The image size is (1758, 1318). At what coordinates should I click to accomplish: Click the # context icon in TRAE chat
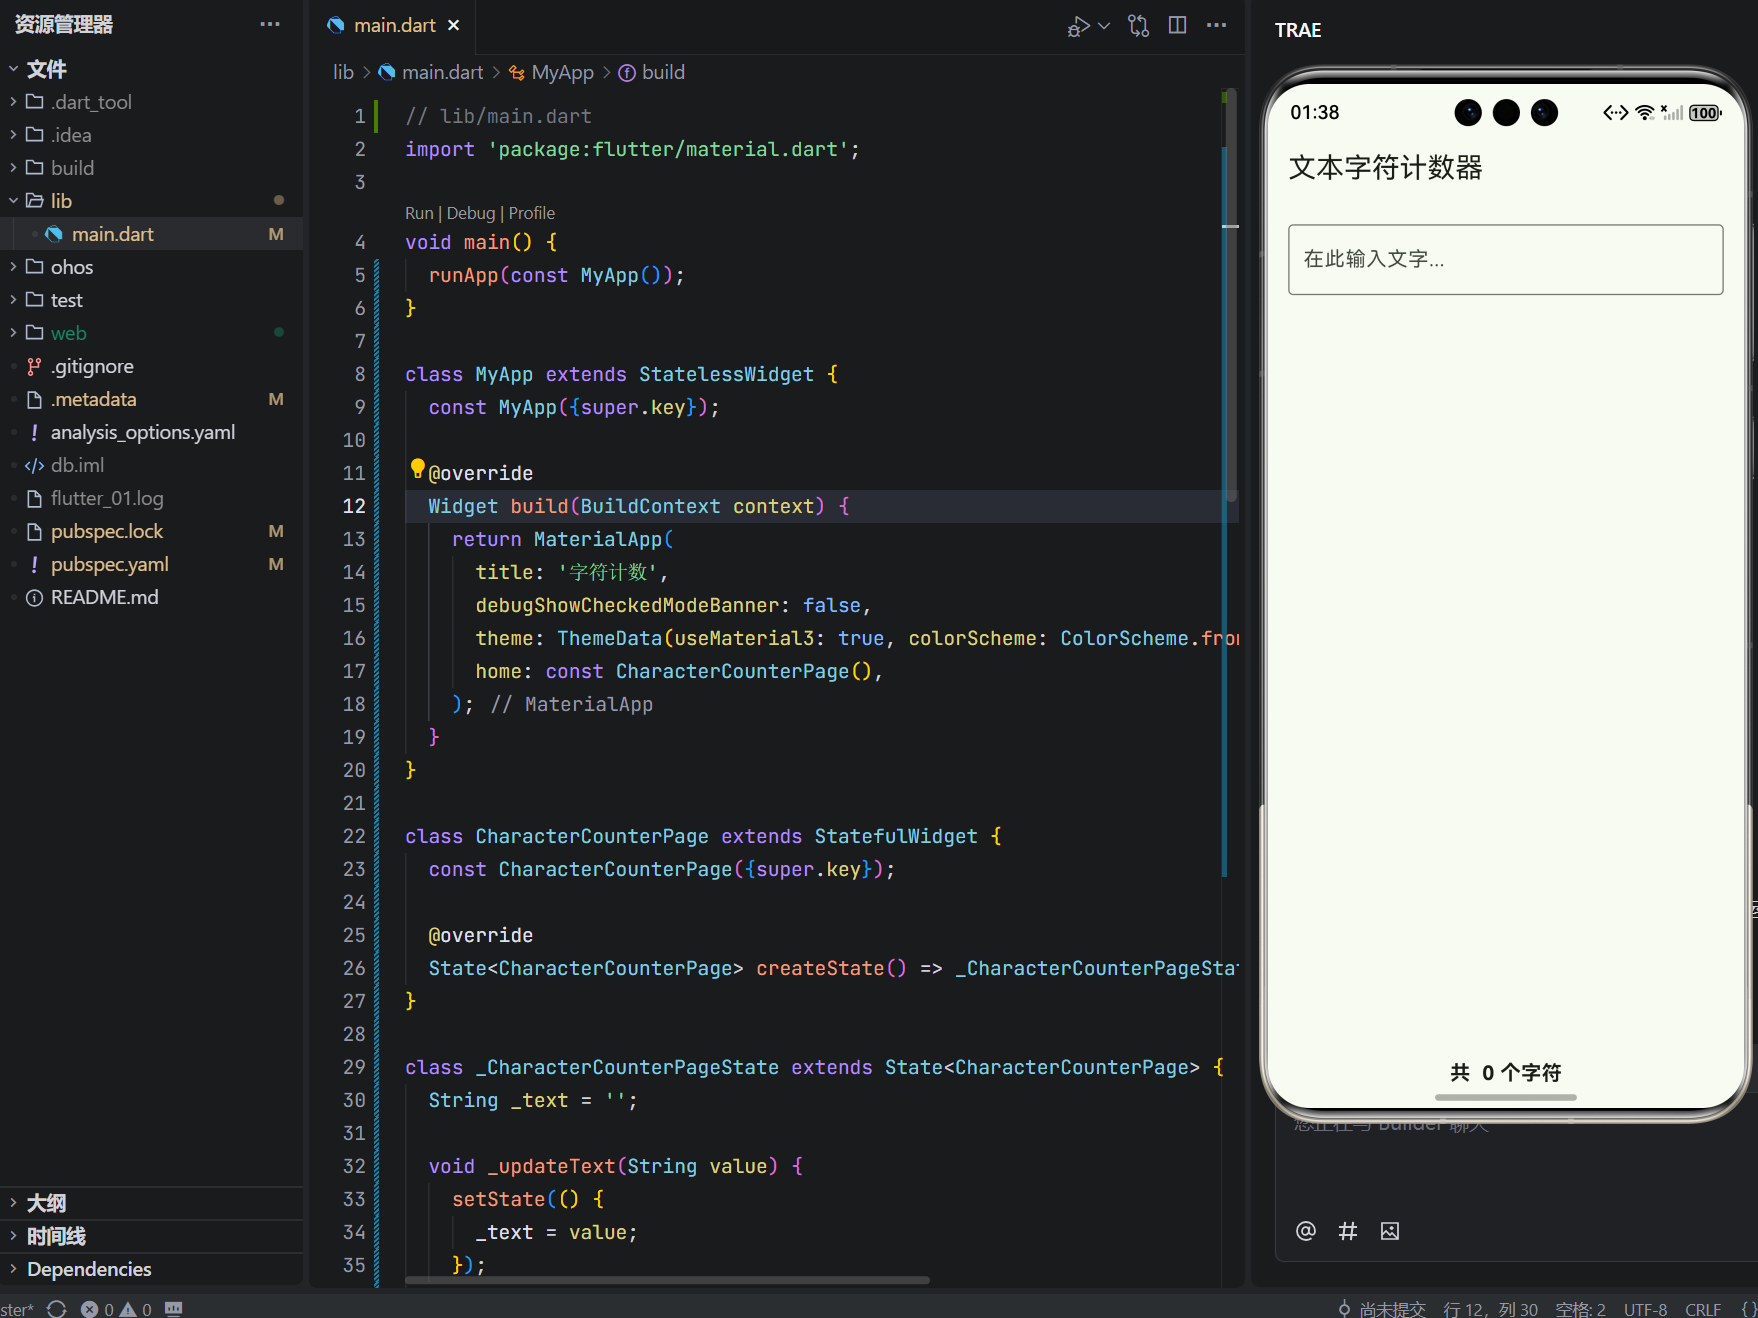coord(1348,1231)
